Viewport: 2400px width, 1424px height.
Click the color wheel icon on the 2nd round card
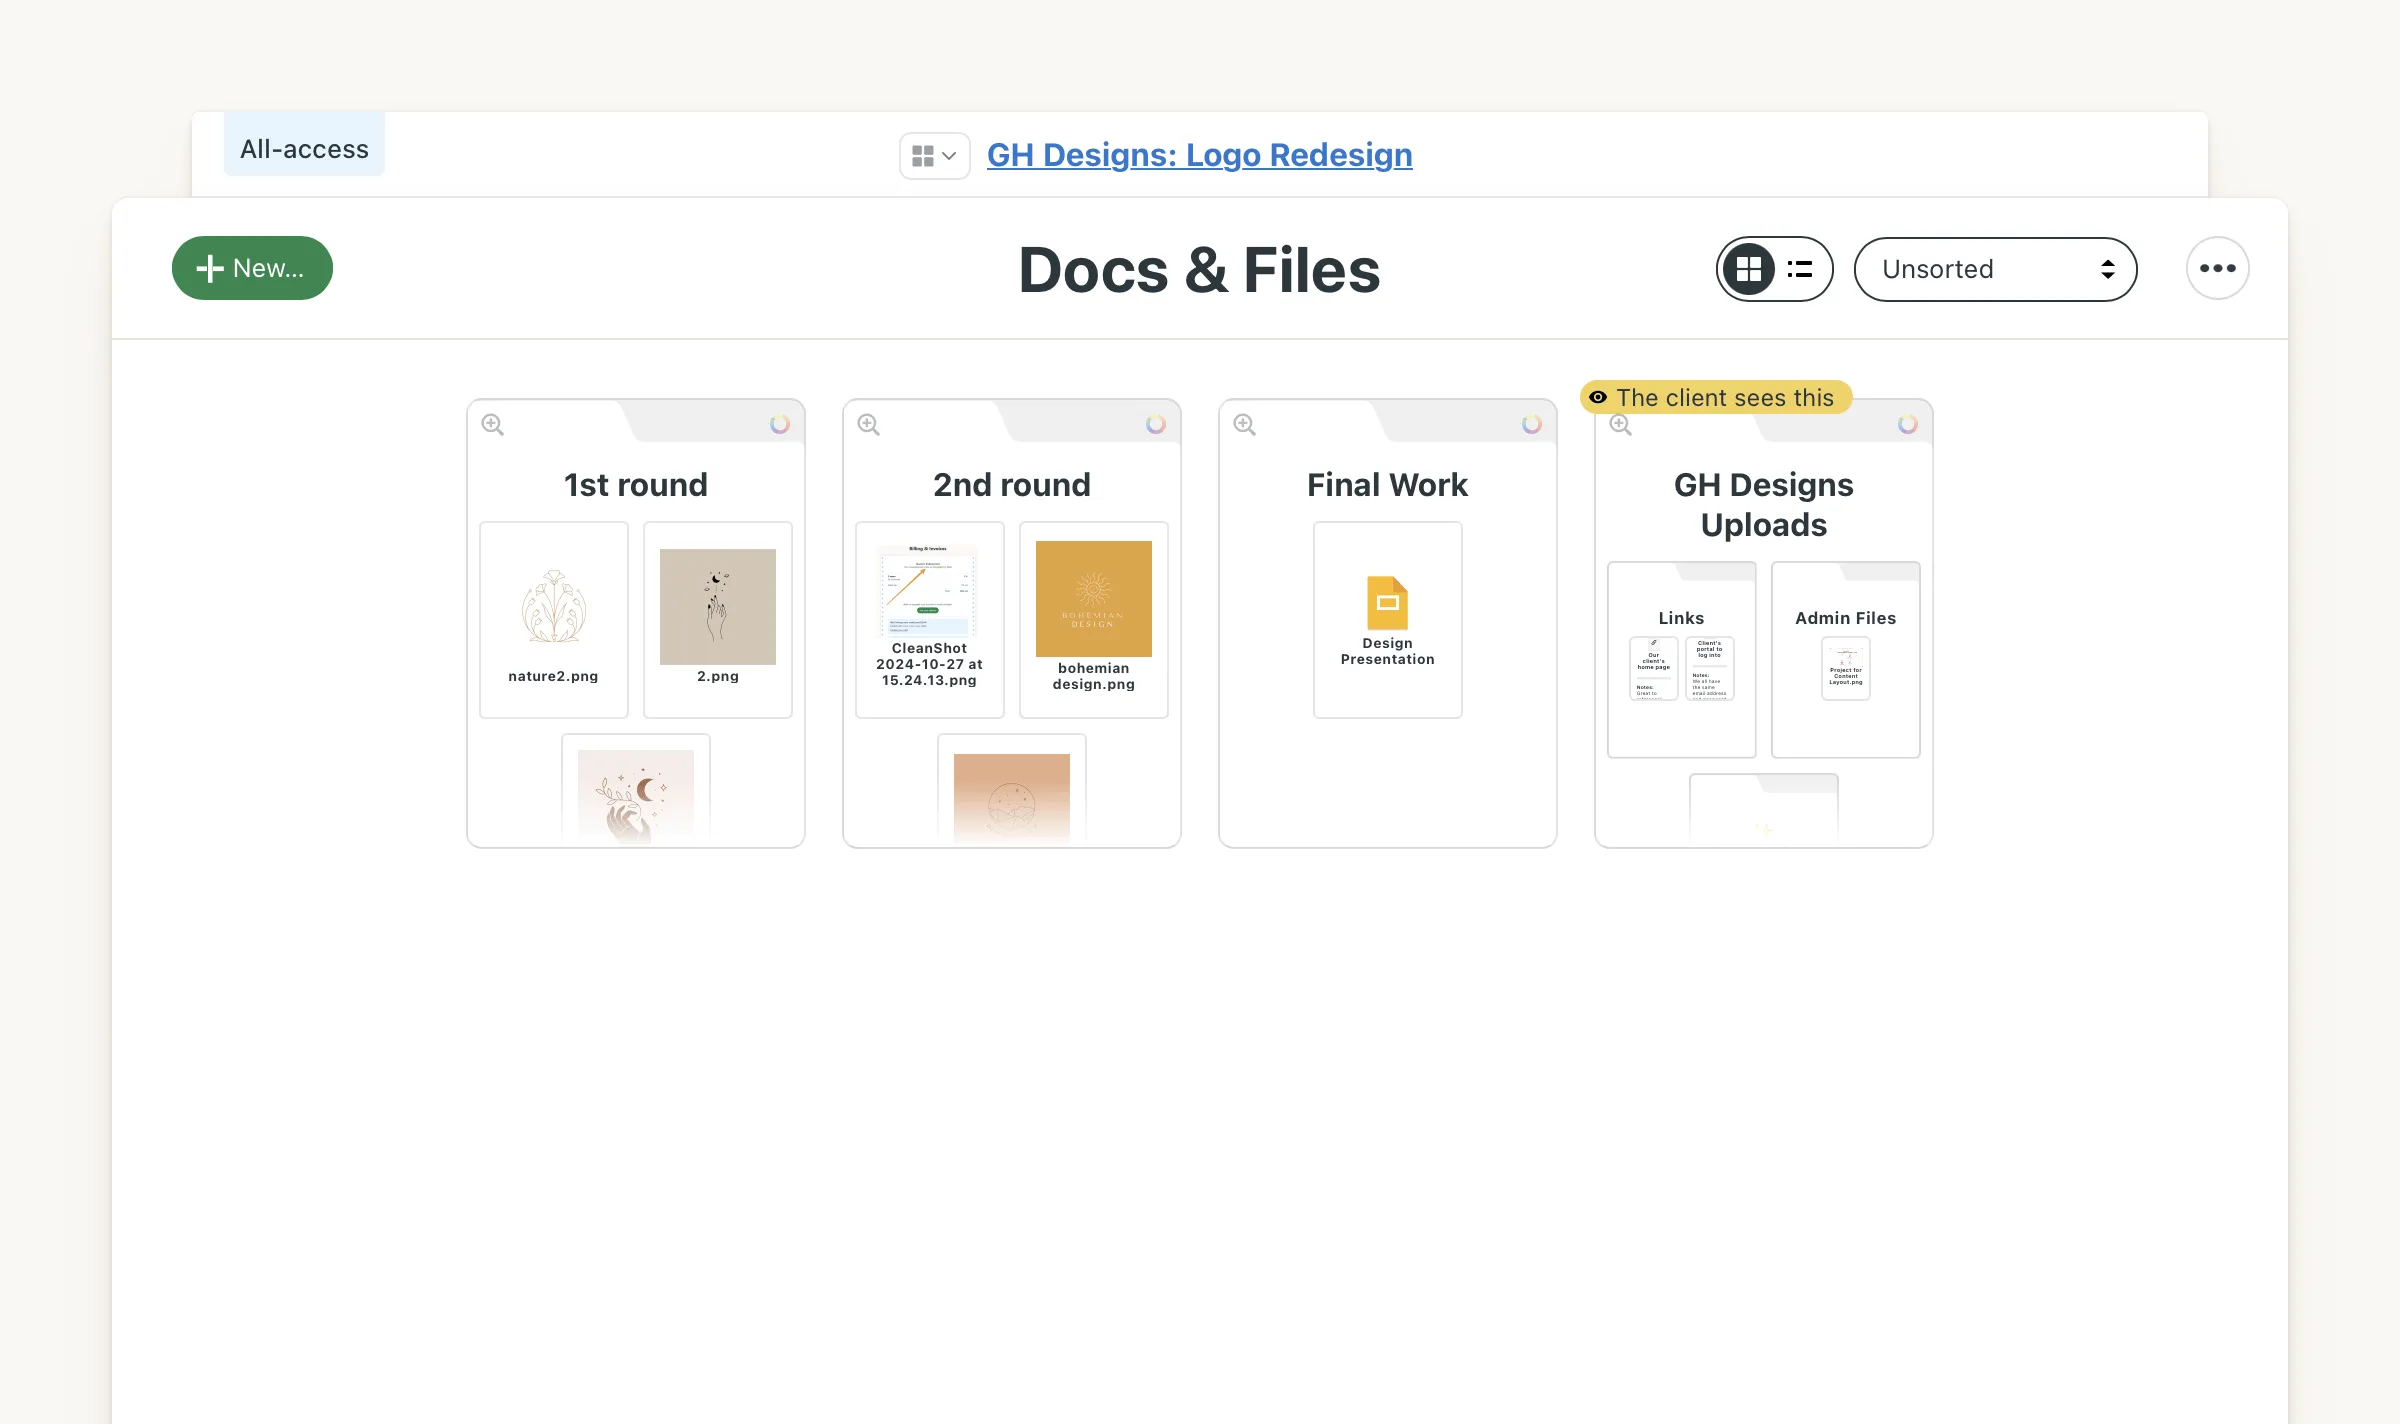pyautogui.click(x=1156, y=423)
